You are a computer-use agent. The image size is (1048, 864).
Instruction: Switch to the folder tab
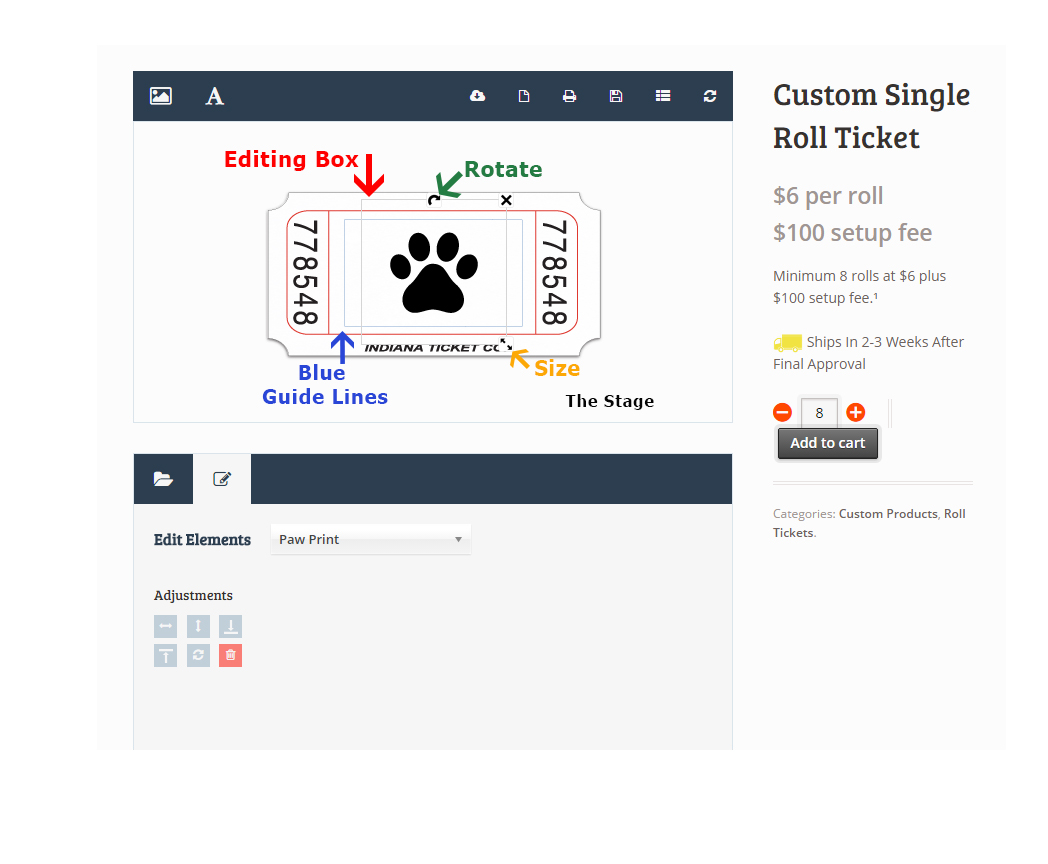pos(163,479)
